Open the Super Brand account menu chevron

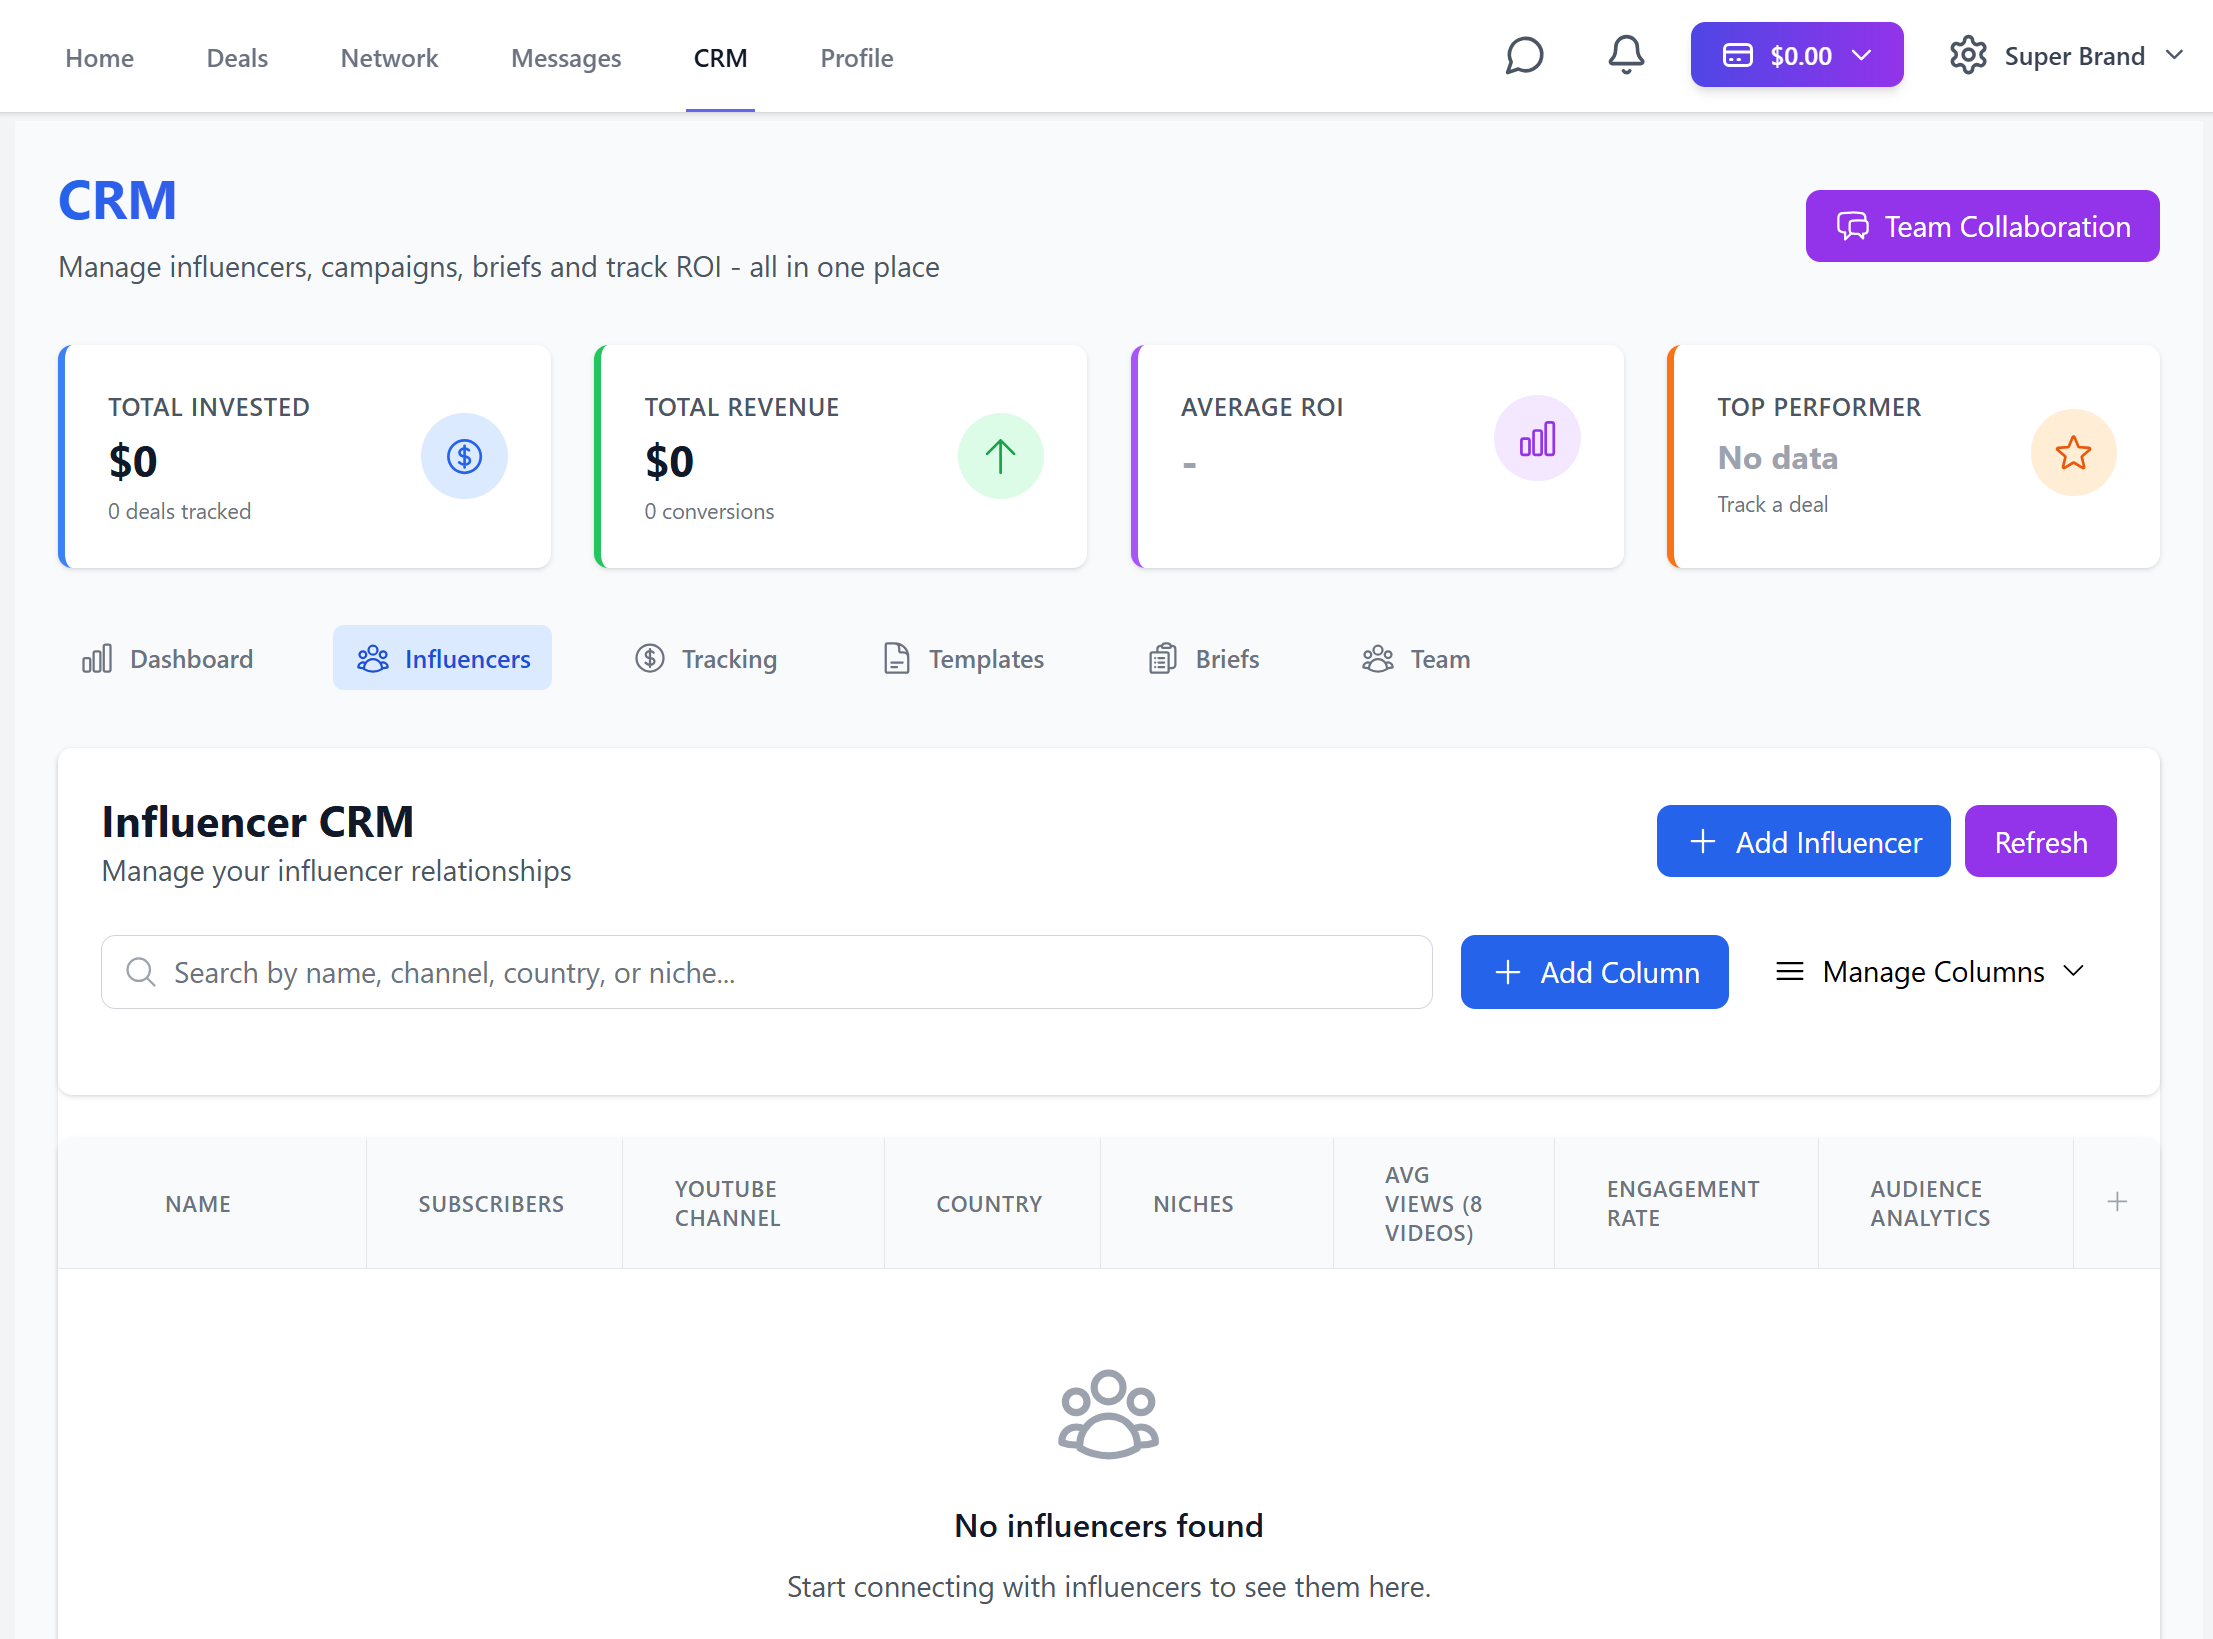[x=2174, y=55]
